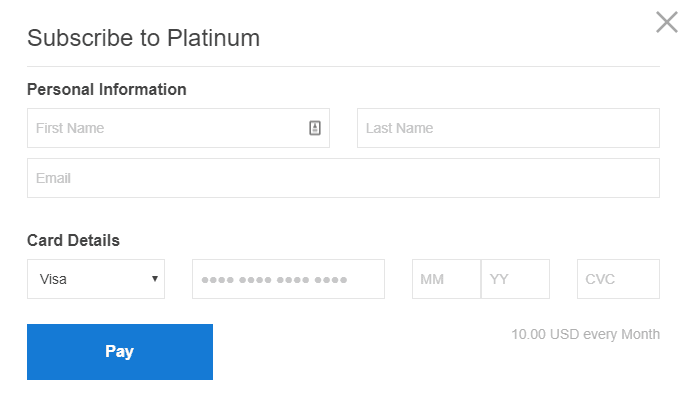Close the Subscribe to Platinum dialog
The image size is (689, 396).
pyautogui.click(x=667, y=22)
